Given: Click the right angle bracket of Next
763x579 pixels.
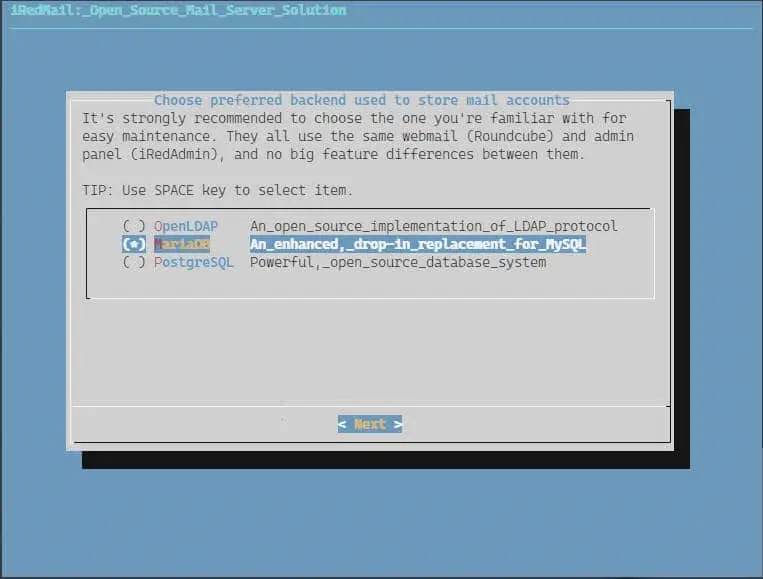Looking at the screenshot, I should pyautogui.click(x=397, y=424).
